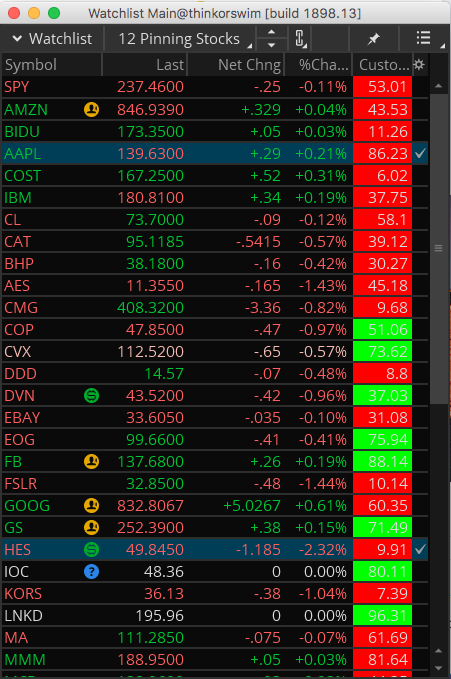Select the BIDU symbol

pyautogui.click(x=22, y=131)
